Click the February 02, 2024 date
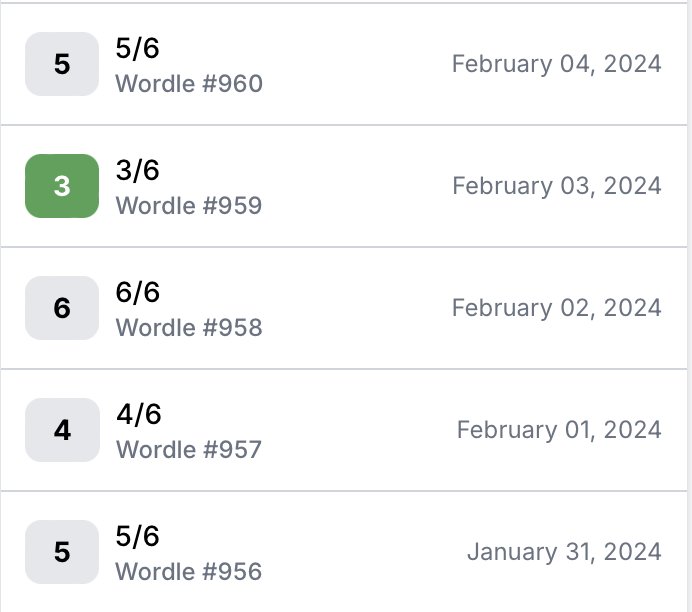Image resolution: width=692 pixels, height=612 pixels. [x=557, y=308]
